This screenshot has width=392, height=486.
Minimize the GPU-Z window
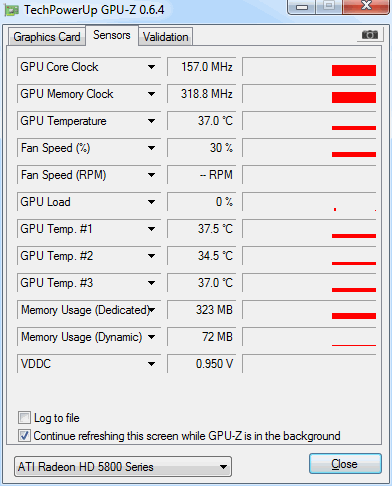pos(302,7)
